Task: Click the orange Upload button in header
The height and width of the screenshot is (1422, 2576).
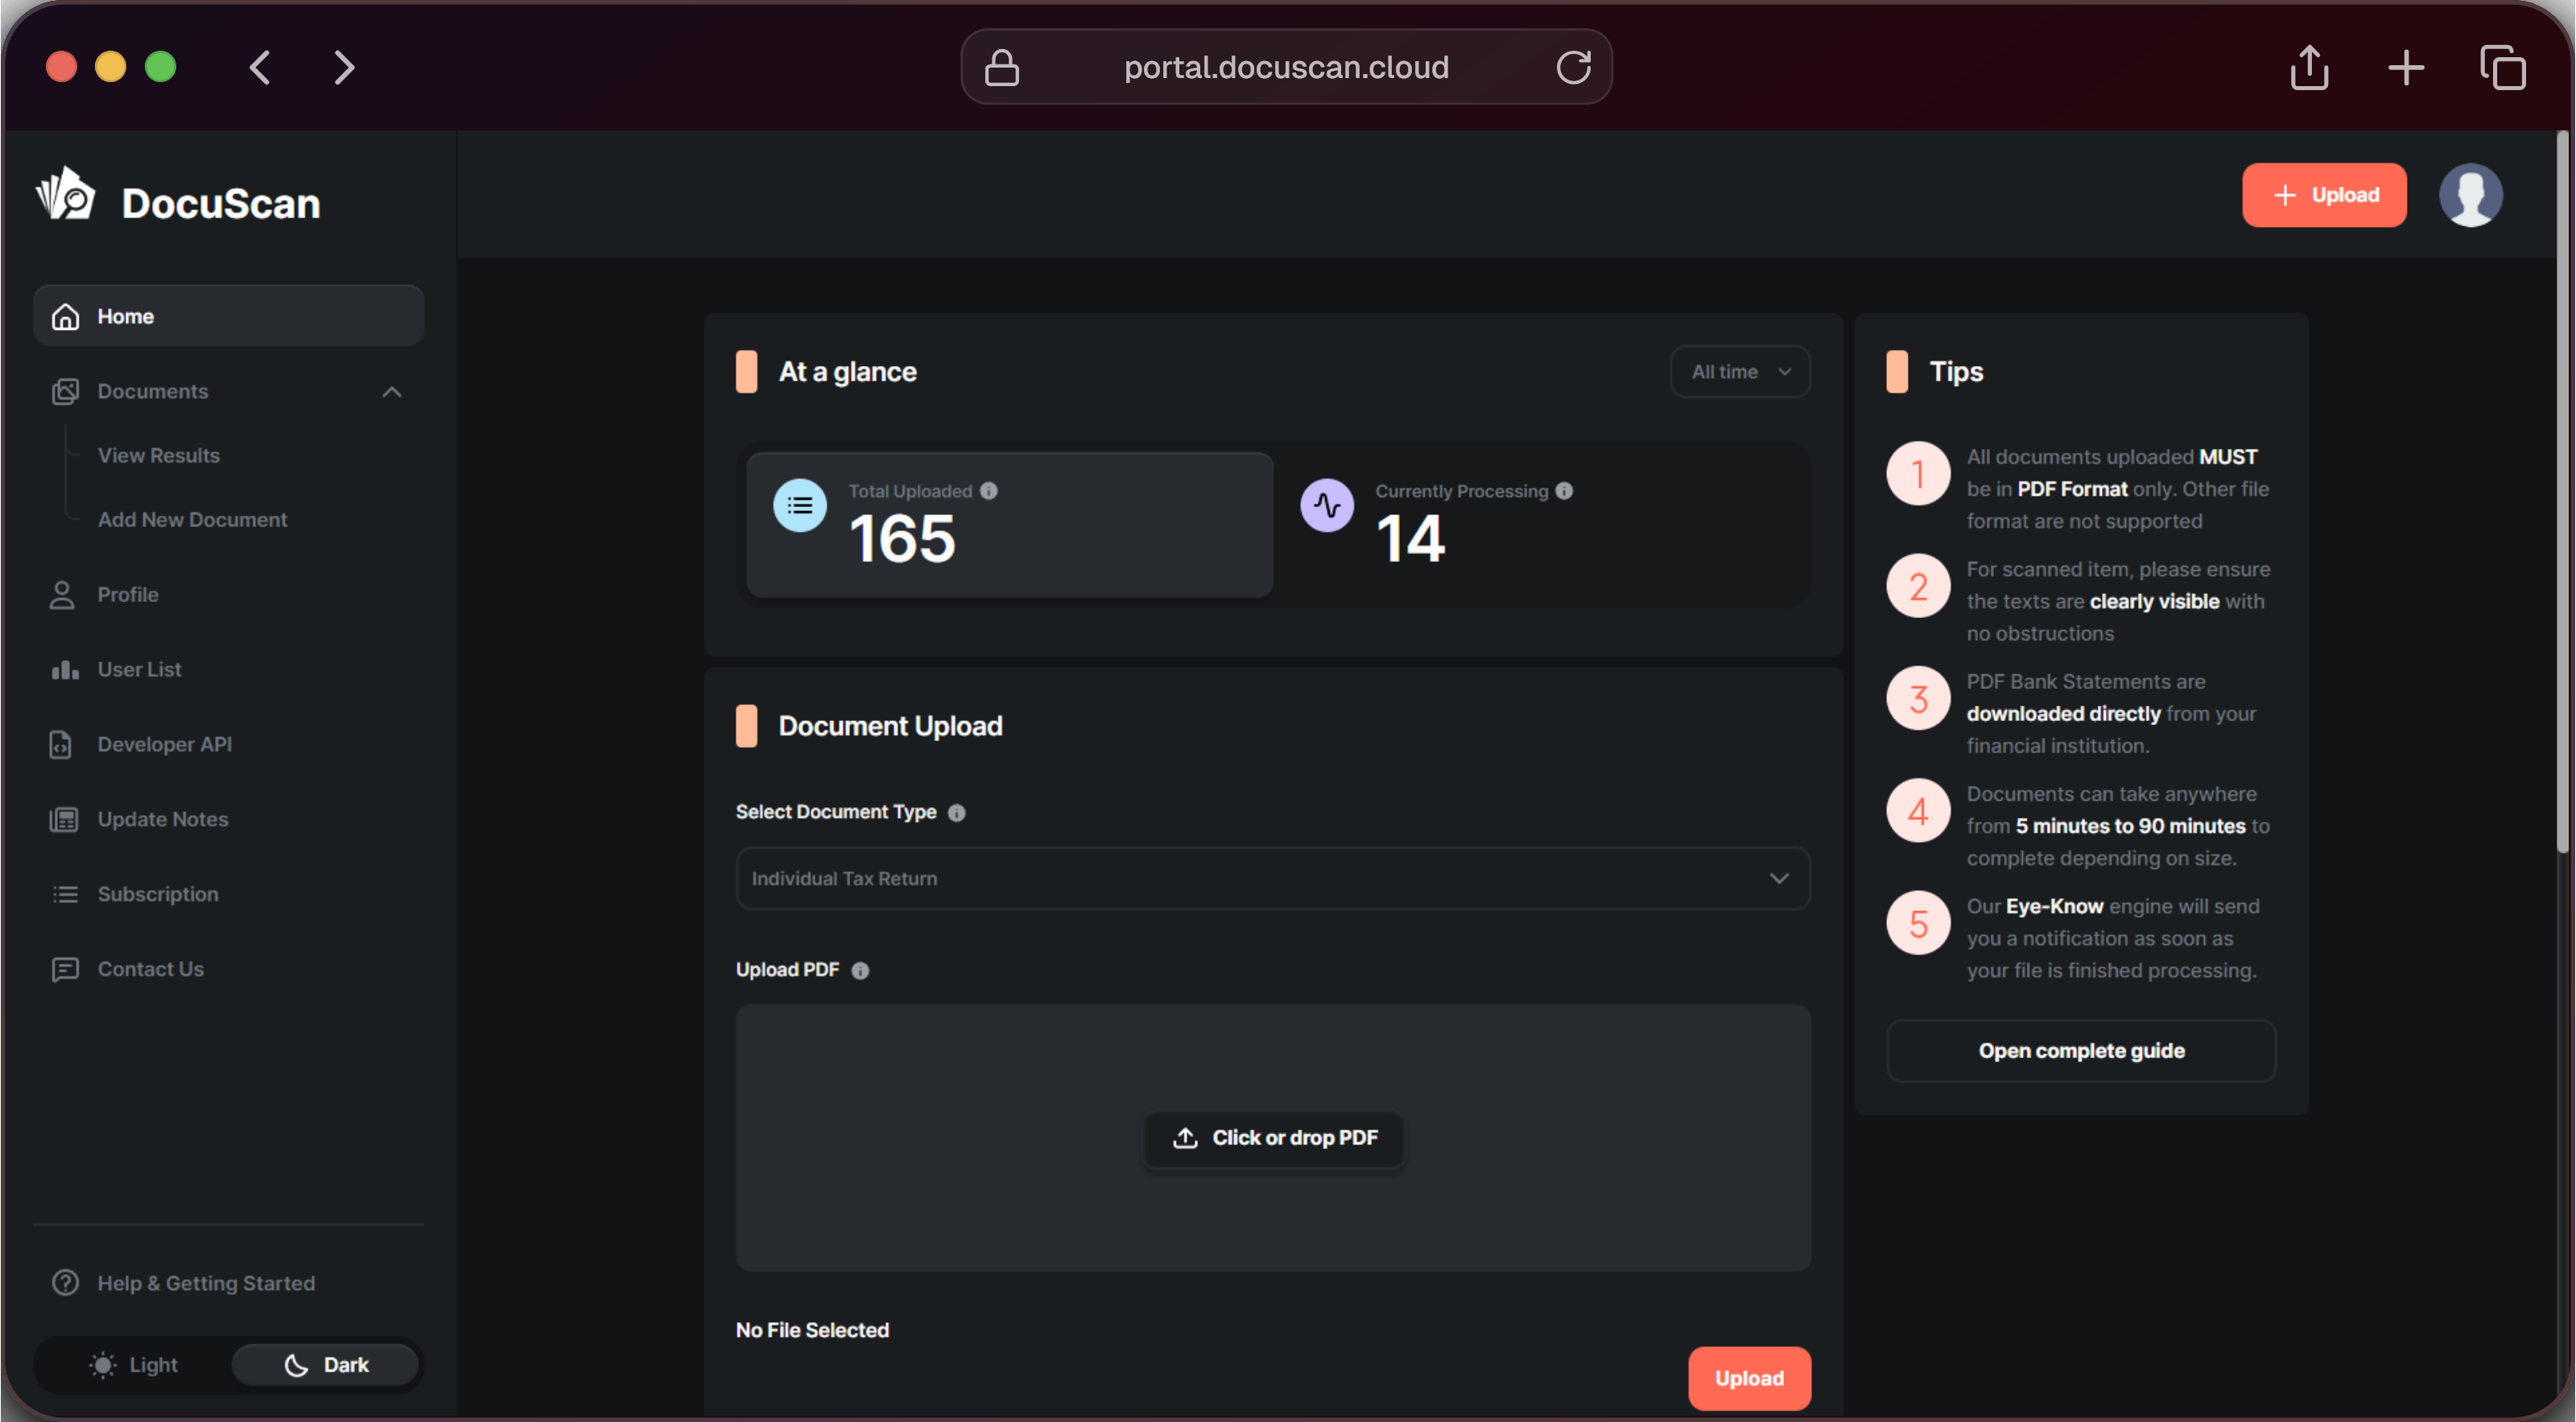Action: click(x=2323, y=195)
